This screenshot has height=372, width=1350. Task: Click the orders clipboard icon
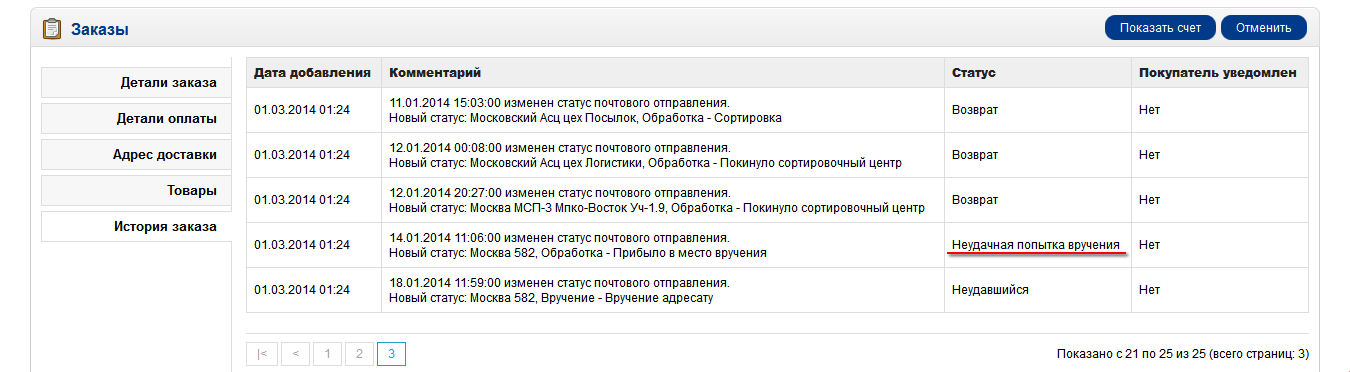[x=52, y=29]
